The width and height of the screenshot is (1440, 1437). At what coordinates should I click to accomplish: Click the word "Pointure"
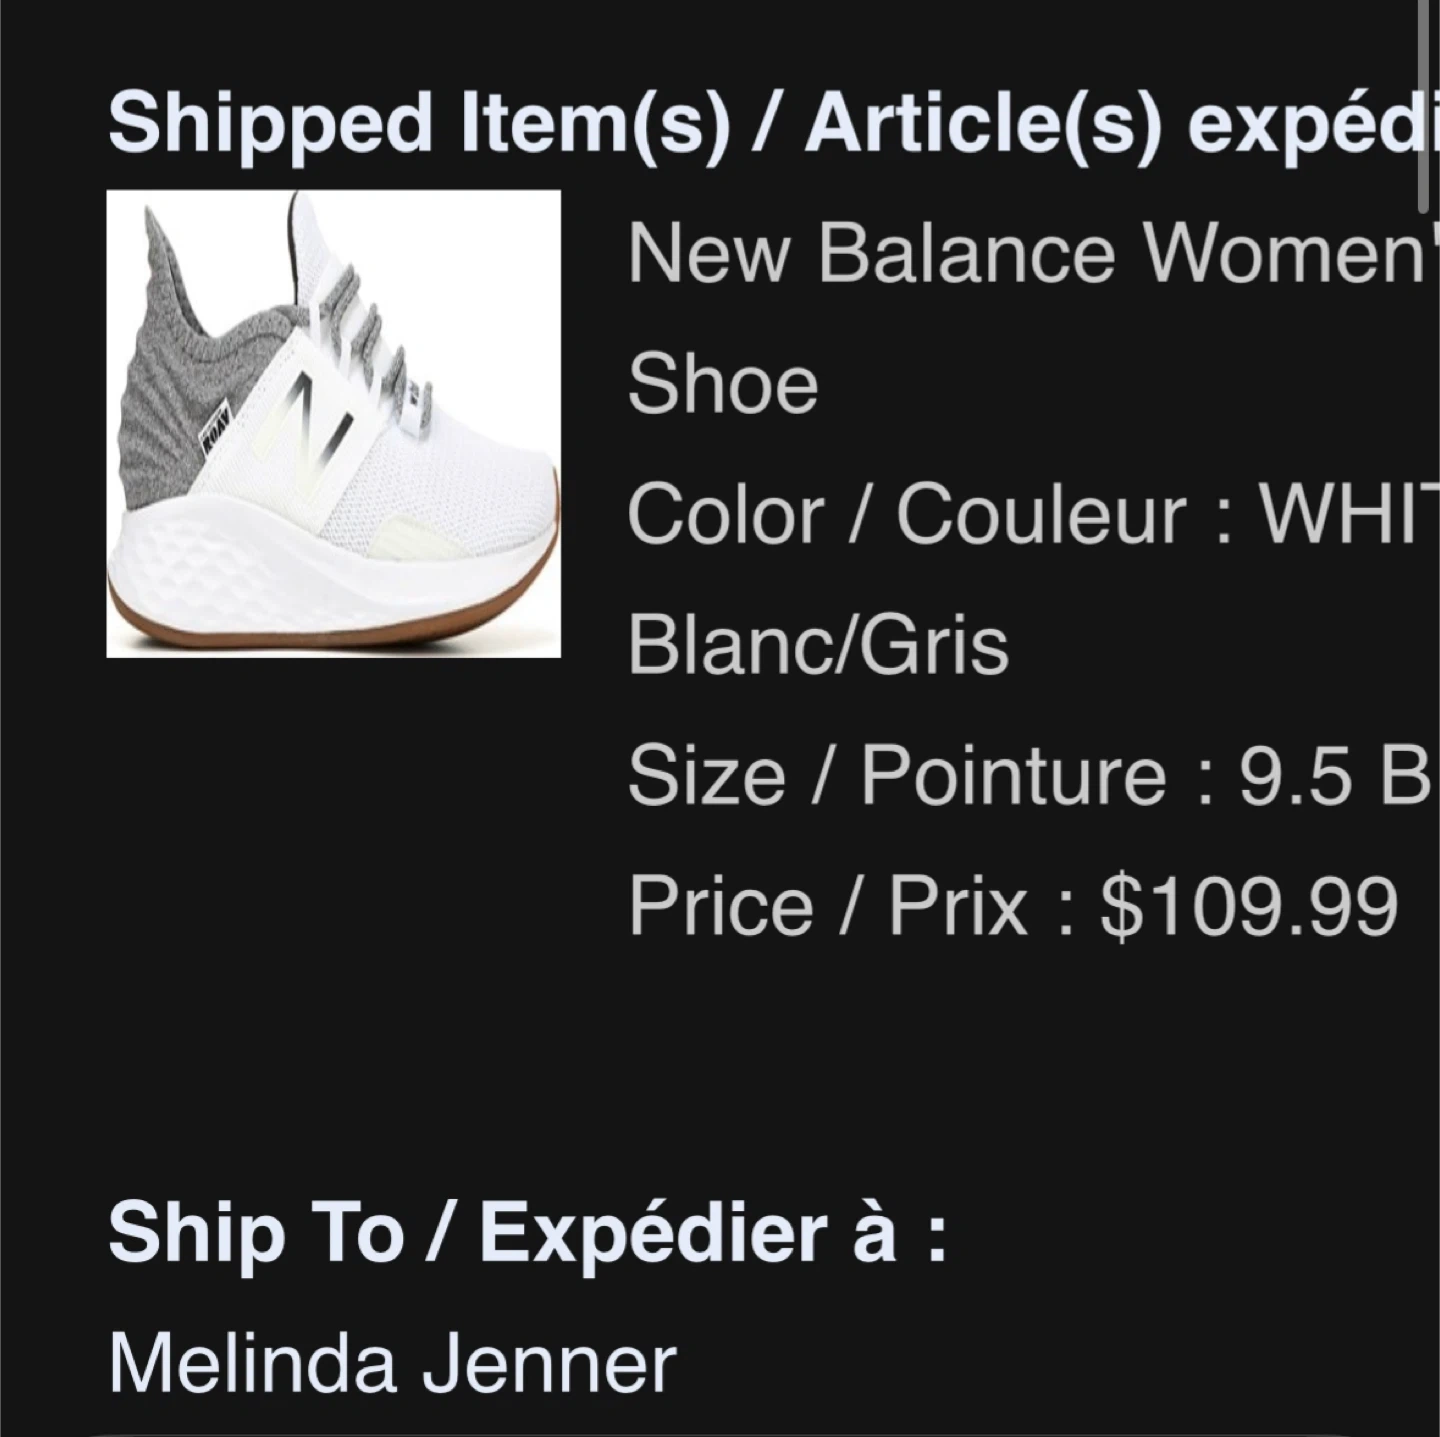click(x=1013, y=775)
